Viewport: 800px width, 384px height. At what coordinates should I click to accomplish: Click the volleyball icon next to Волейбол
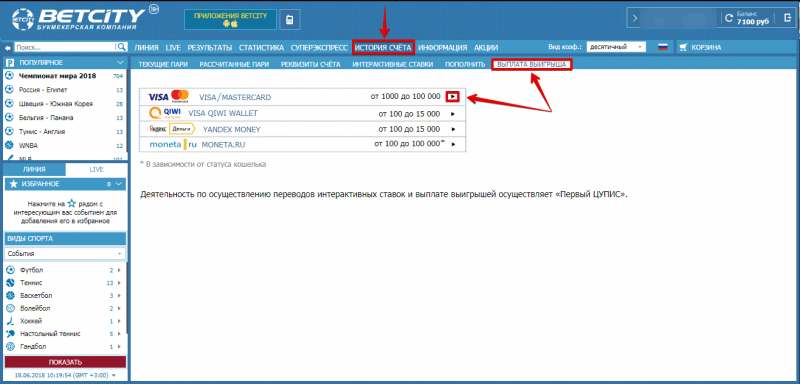click(10, 308)
